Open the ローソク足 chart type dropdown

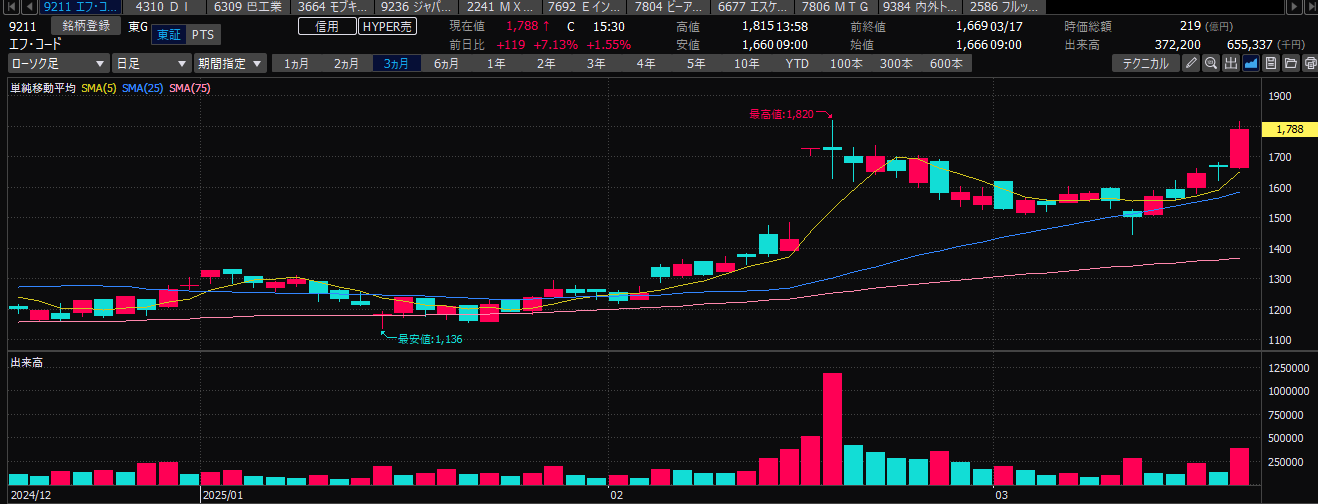[x=58, y=63]
